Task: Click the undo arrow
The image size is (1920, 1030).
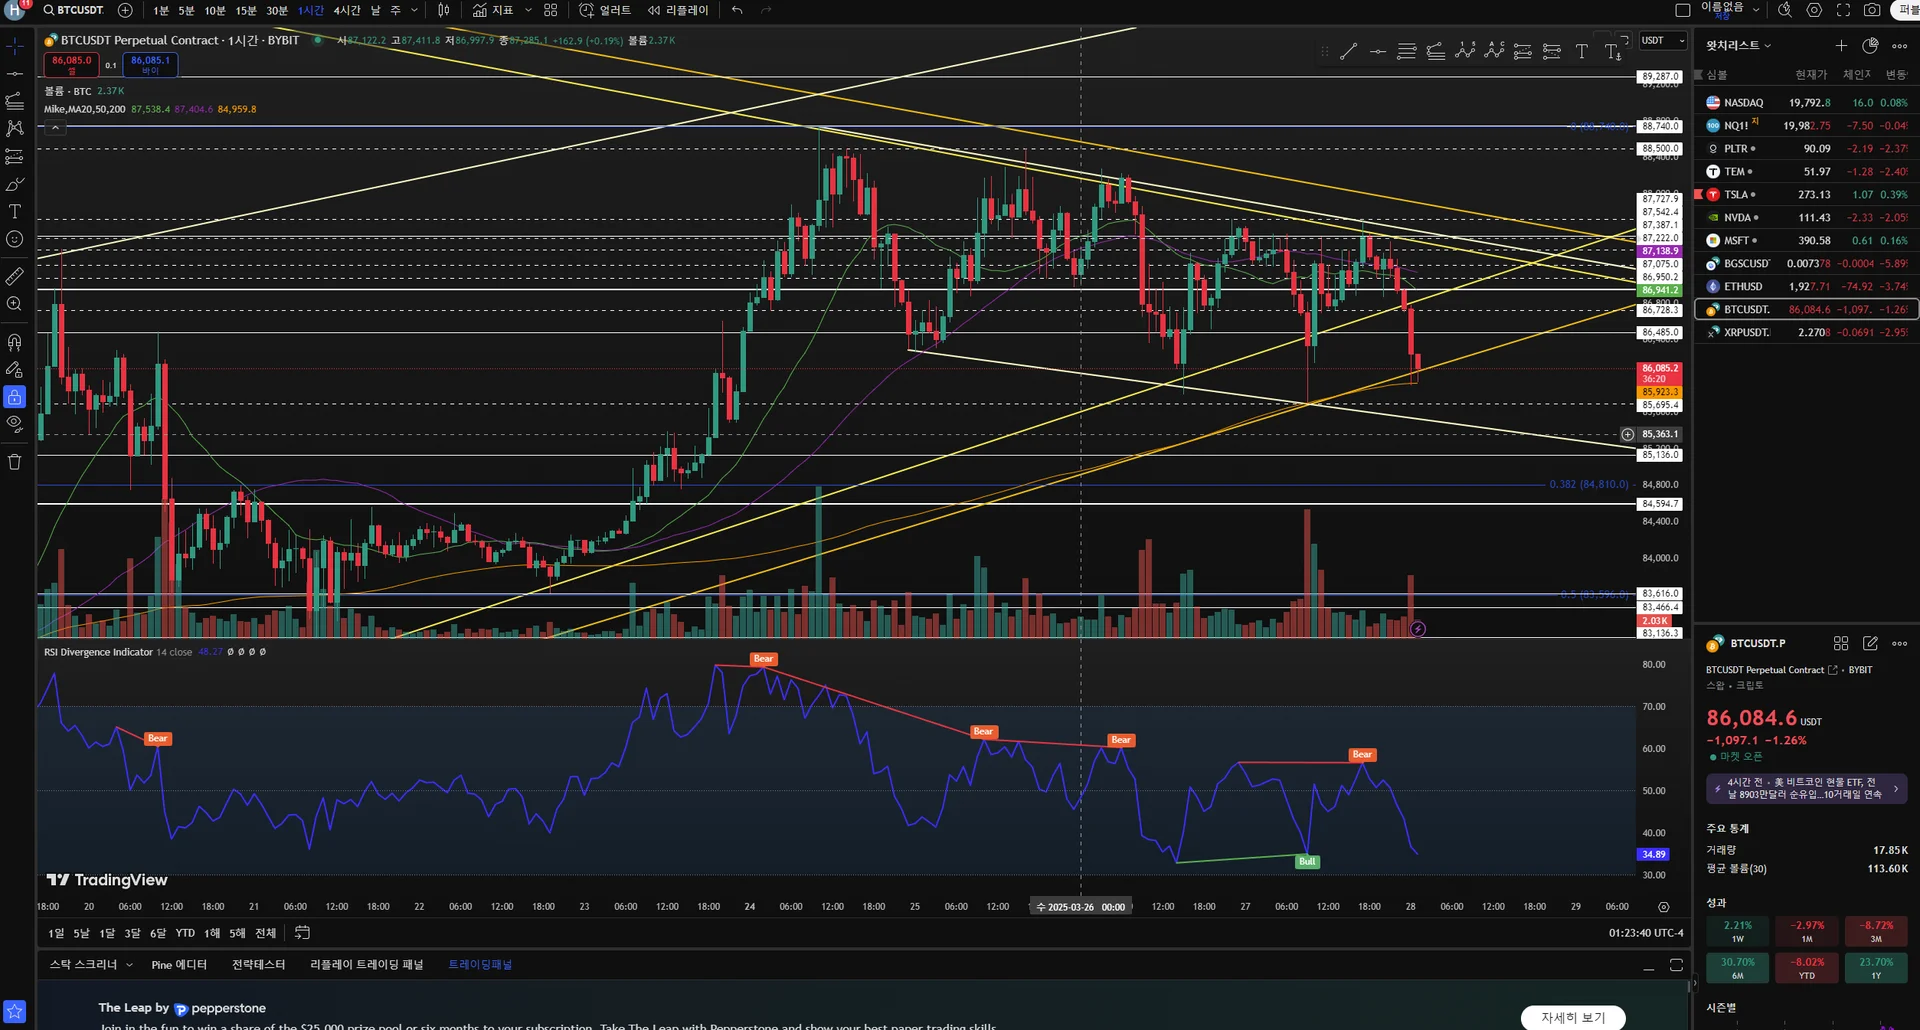Action: pos(737,10)
